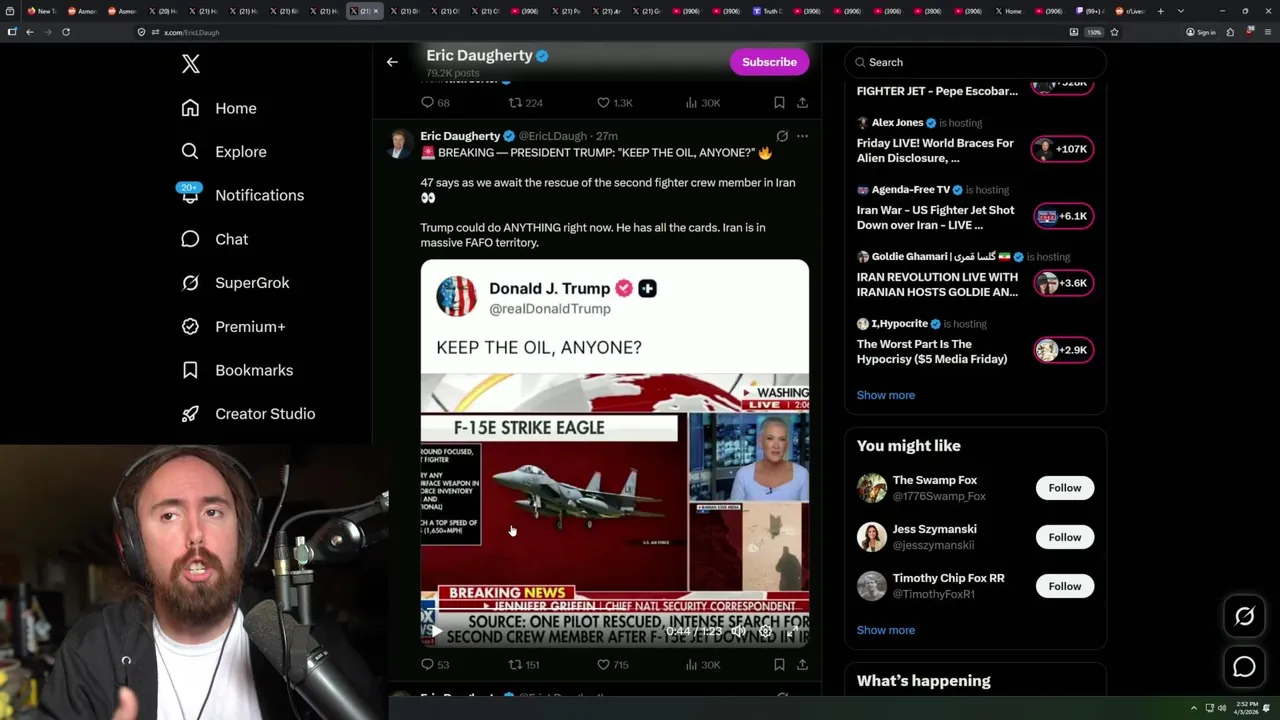Subscribe to Eric Daugherty

point(769,62)
